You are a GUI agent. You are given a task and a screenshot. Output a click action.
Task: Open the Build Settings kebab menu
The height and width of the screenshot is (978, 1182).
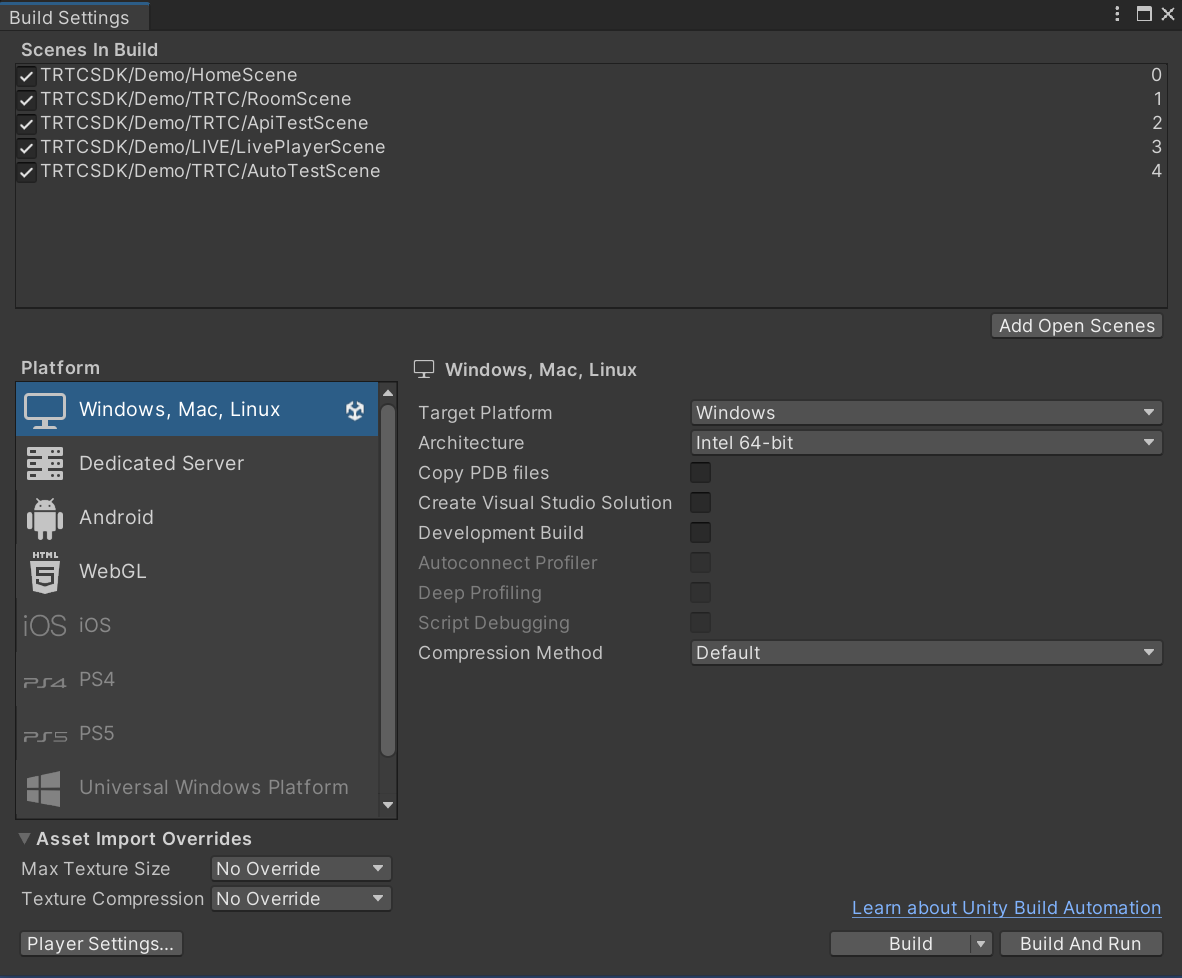pos(1118,14)
